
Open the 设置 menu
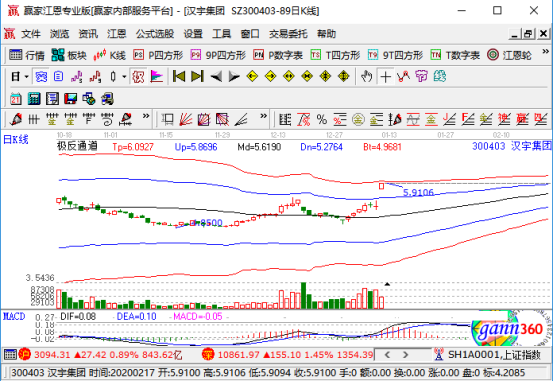click(x=193, y=34)
